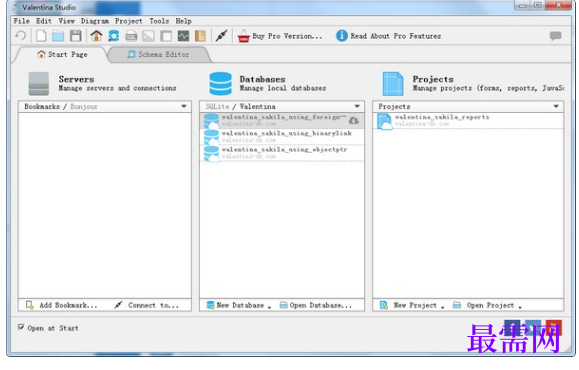Expand the Projects dropdown

pyautogui.click(x=556, y=106)
